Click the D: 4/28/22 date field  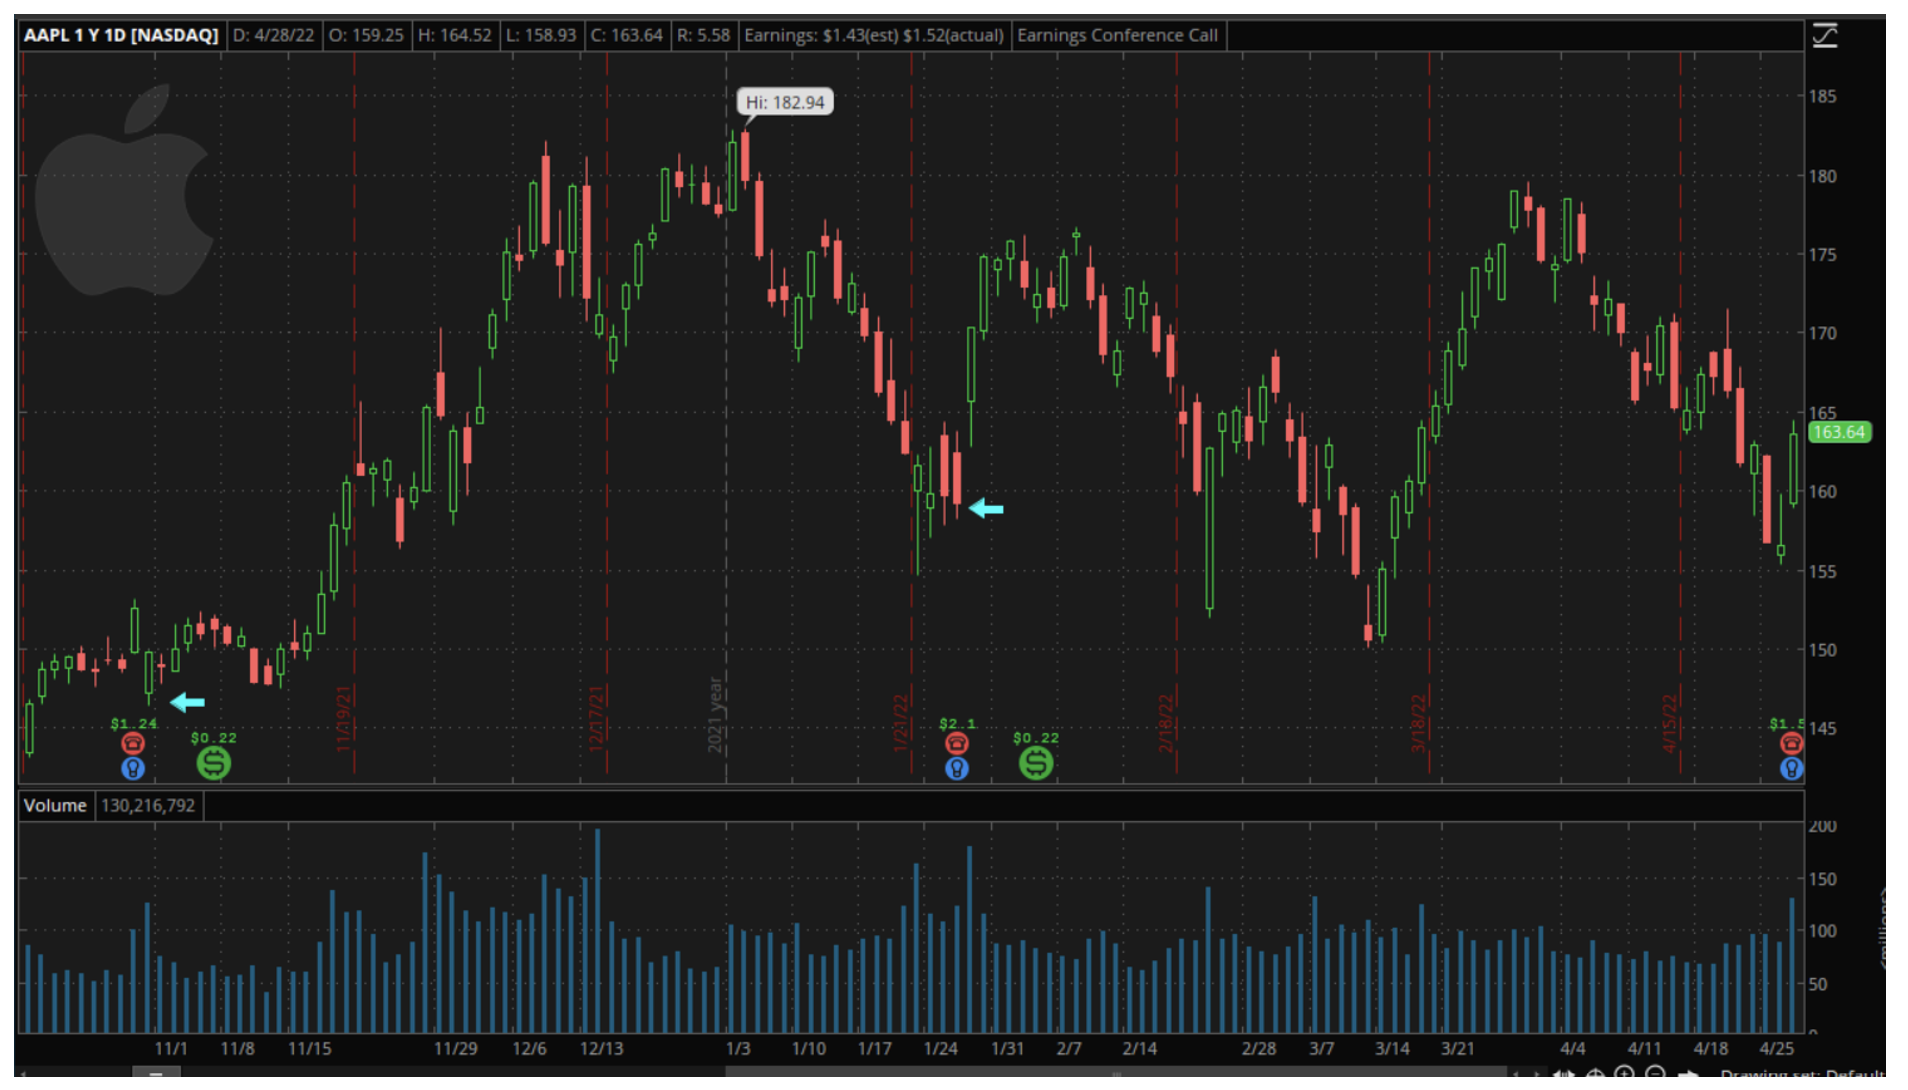click(273, 35)
